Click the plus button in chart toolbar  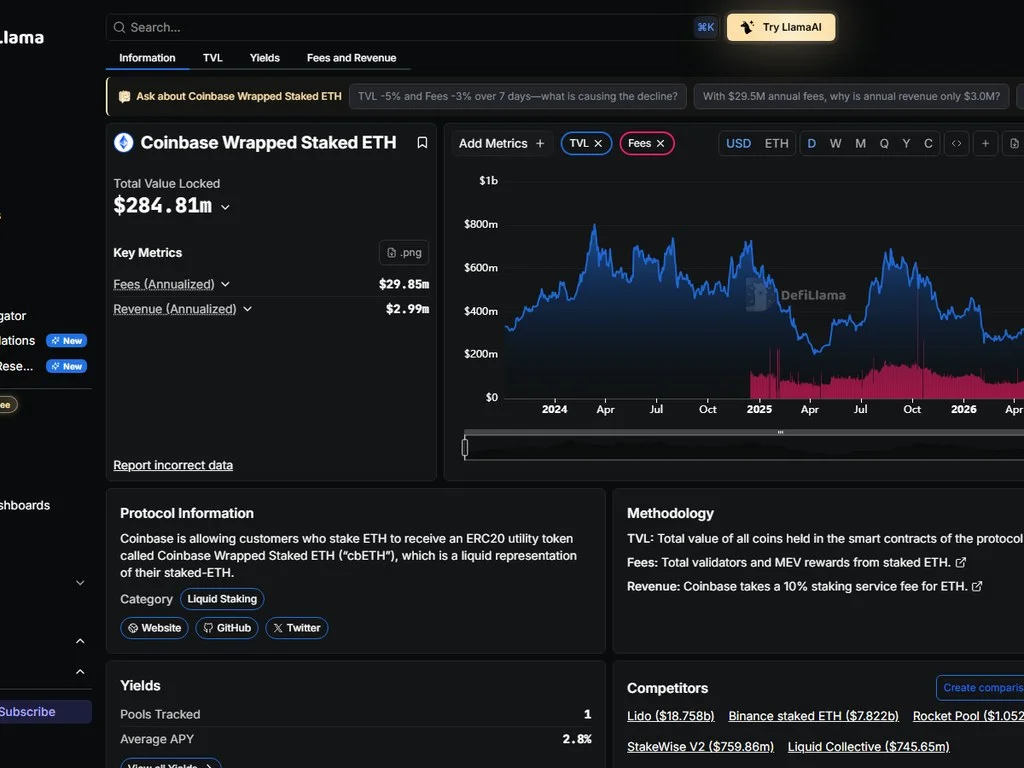click(985, 144)
